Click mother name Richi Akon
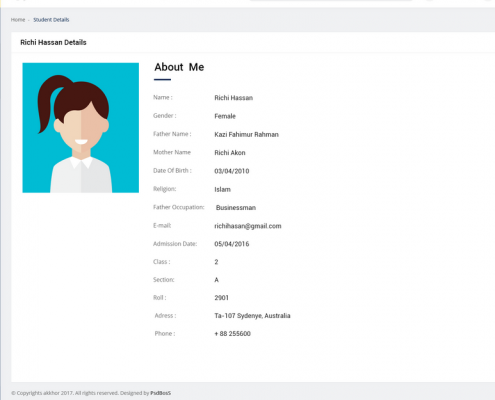 [230, 153]
